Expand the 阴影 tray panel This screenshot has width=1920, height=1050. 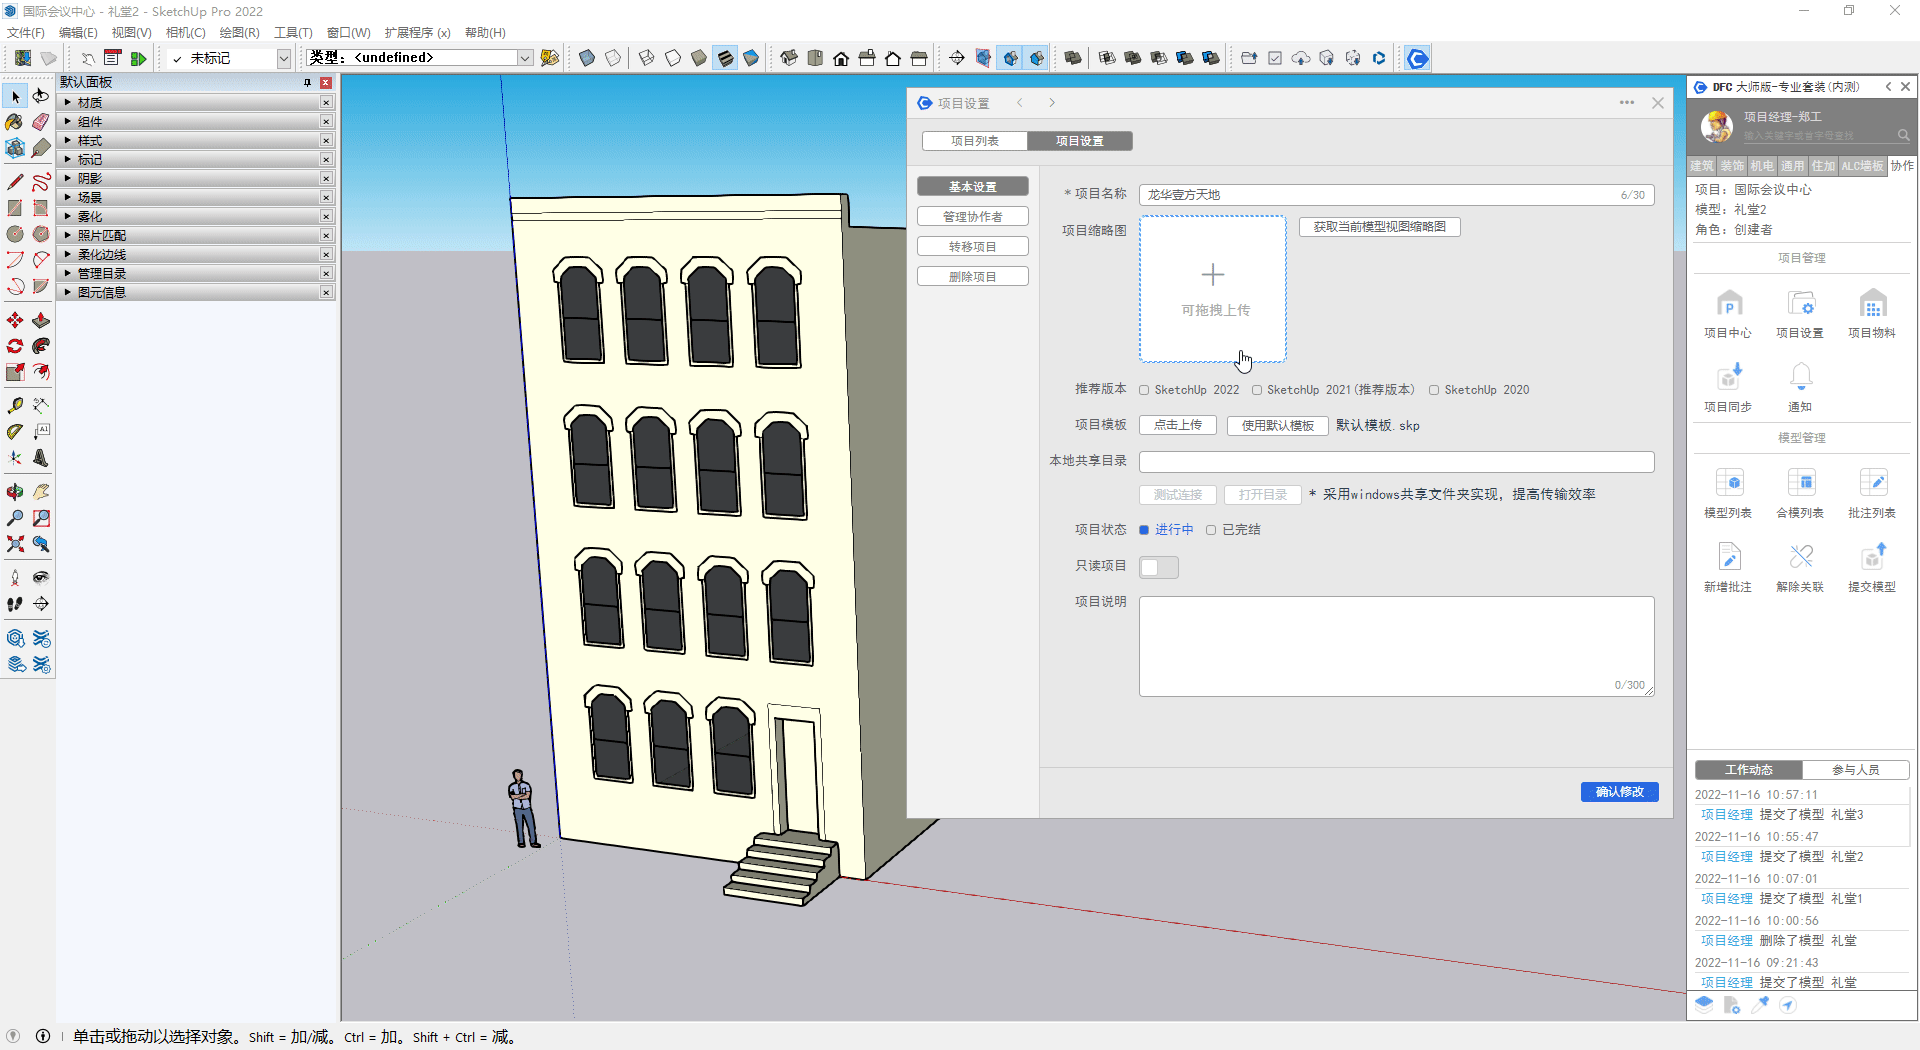point(90,179)
